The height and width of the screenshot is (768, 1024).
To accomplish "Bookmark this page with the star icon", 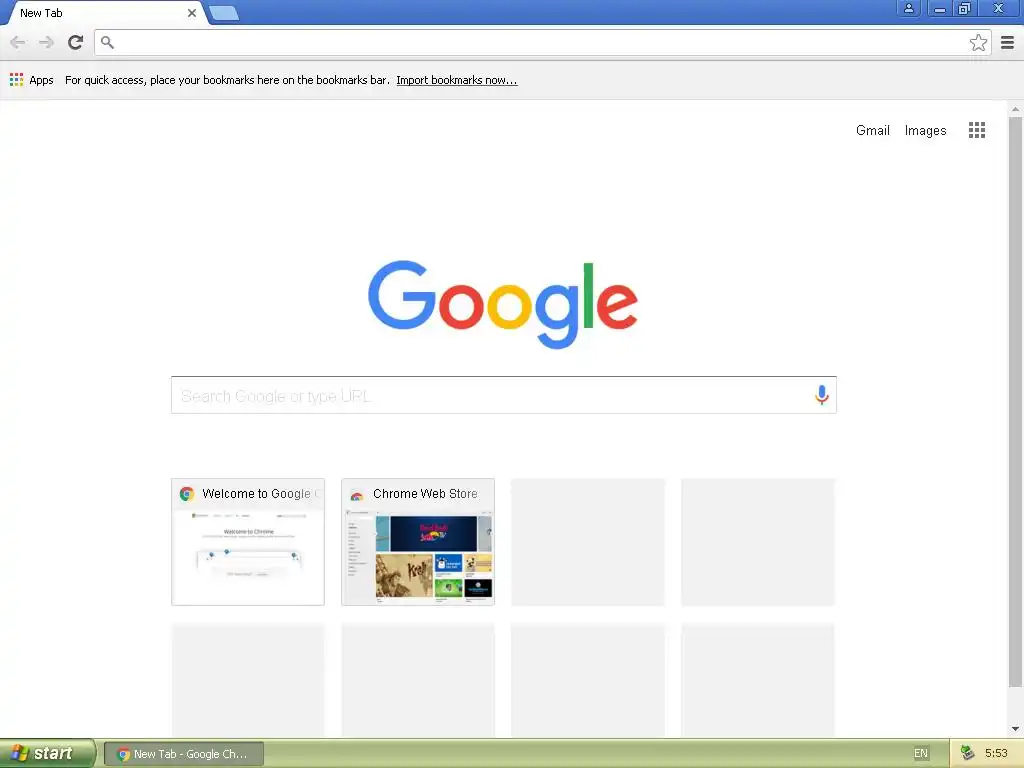I will tap(978, 42).
